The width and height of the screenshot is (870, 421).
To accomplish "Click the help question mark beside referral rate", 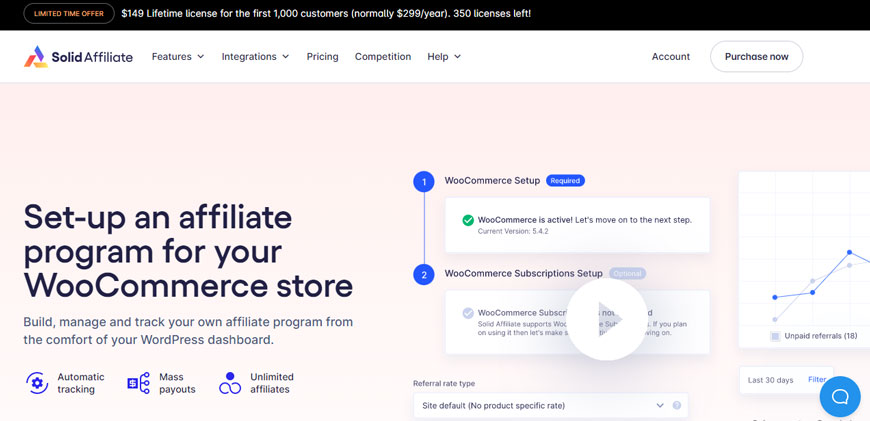I will pos(676,405).
